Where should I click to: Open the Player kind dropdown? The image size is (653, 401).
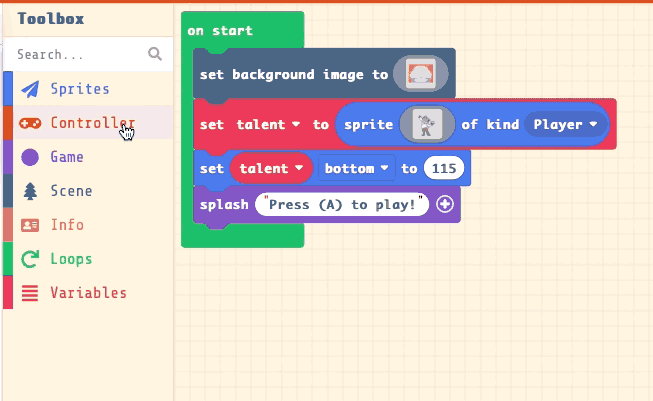[565, 124]
